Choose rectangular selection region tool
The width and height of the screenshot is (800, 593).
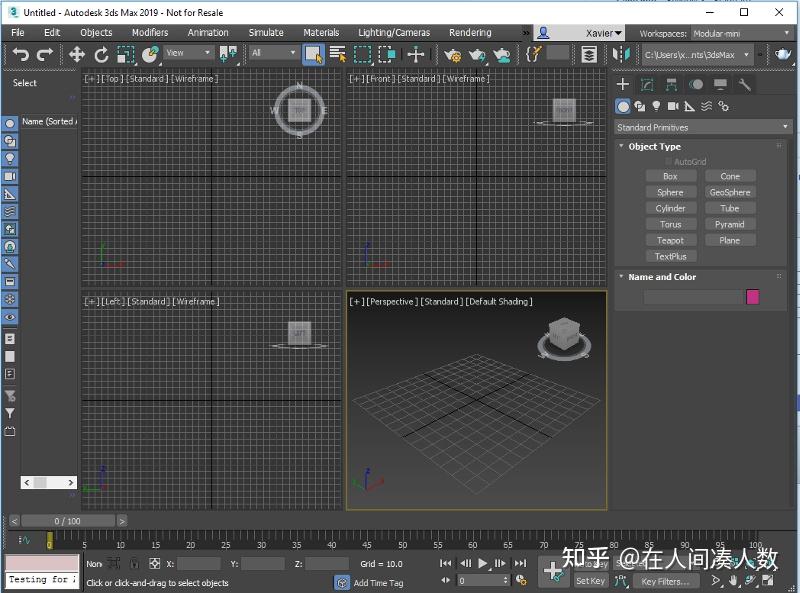362,54
